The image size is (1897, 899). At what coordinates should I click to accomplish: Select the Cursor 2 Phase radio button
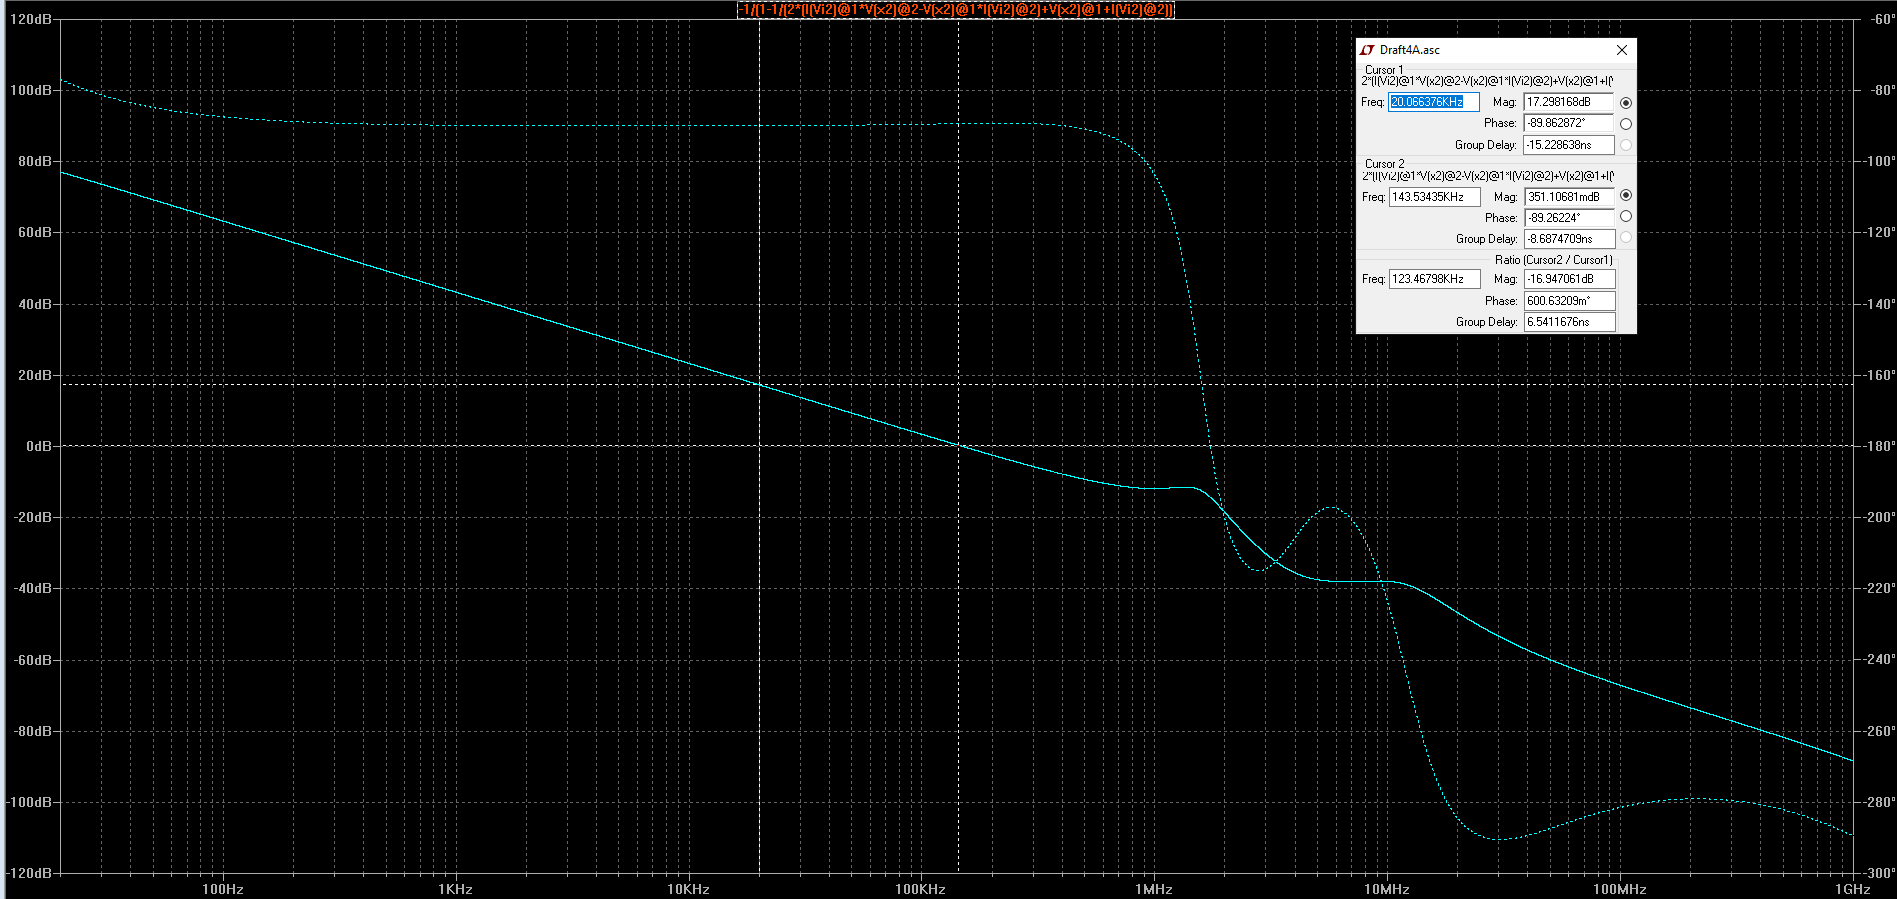(1626, 217)
